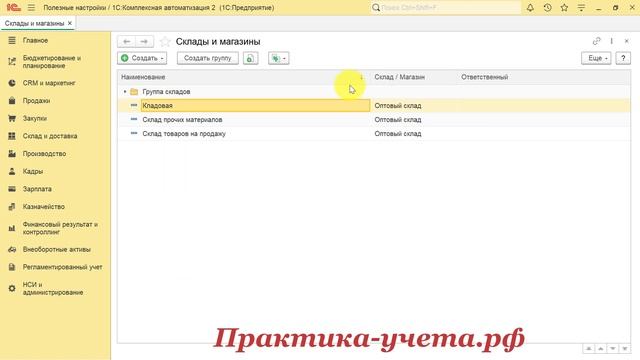Open Внеоборотные активы section
Screen dimensions: 640x360
[57, 249]
